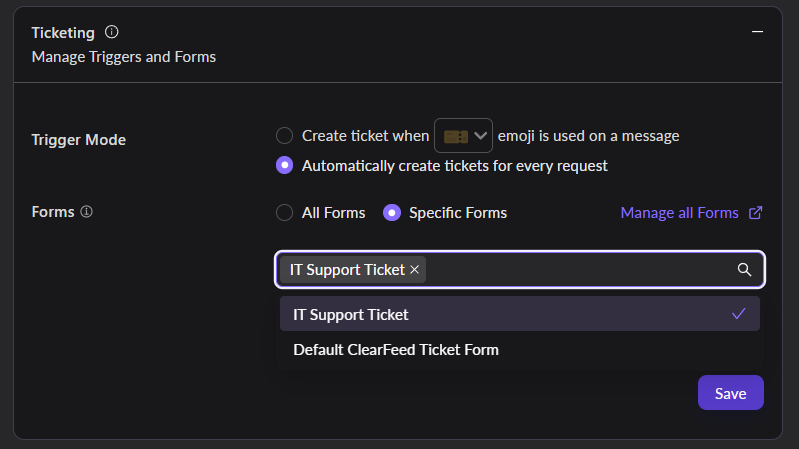Choose the Specific Forms radio option
799x449 pixels.
point(392,212)
